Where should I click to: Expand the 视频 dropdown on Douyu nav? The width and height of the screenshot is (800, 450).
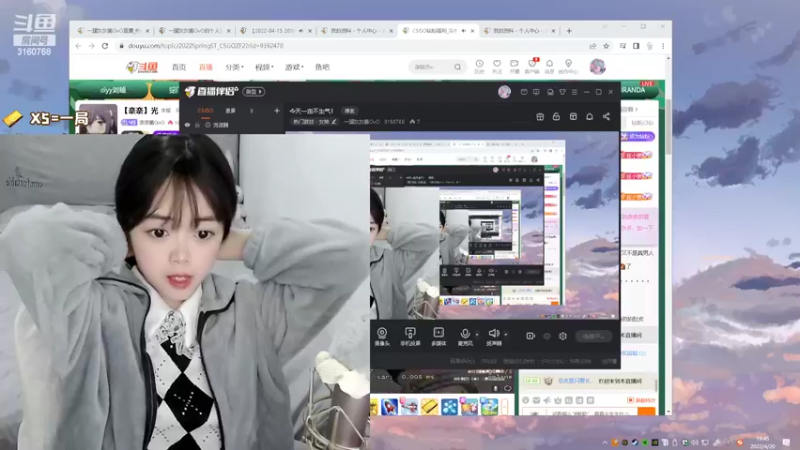[x=264, y=67]
